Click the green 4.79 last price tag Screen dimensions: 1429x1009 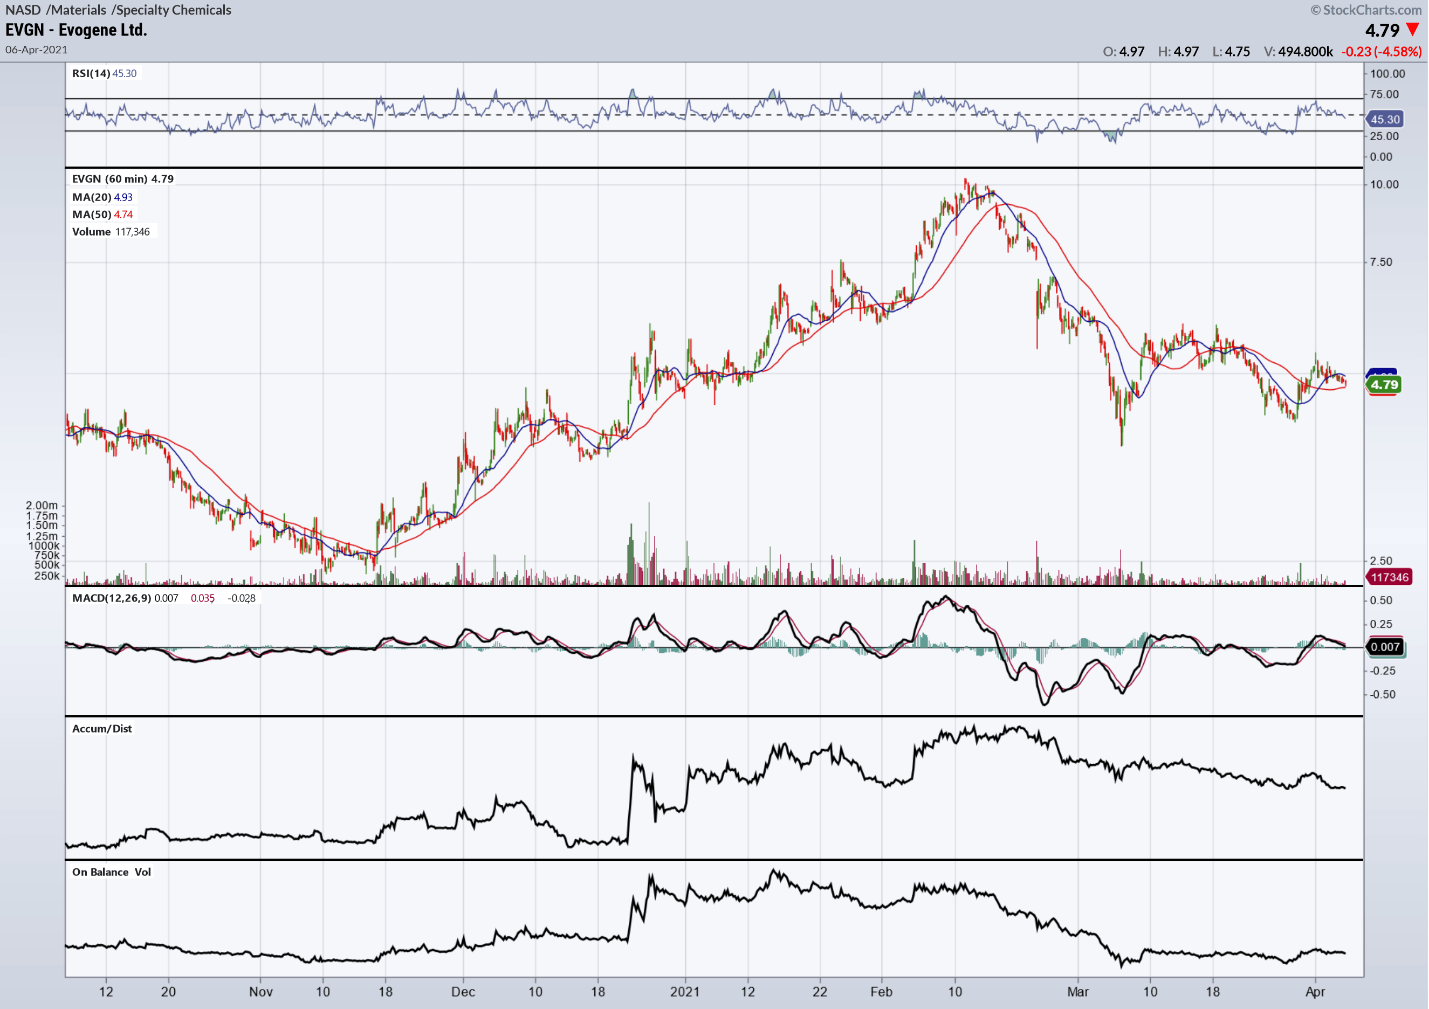(1384, 385)
